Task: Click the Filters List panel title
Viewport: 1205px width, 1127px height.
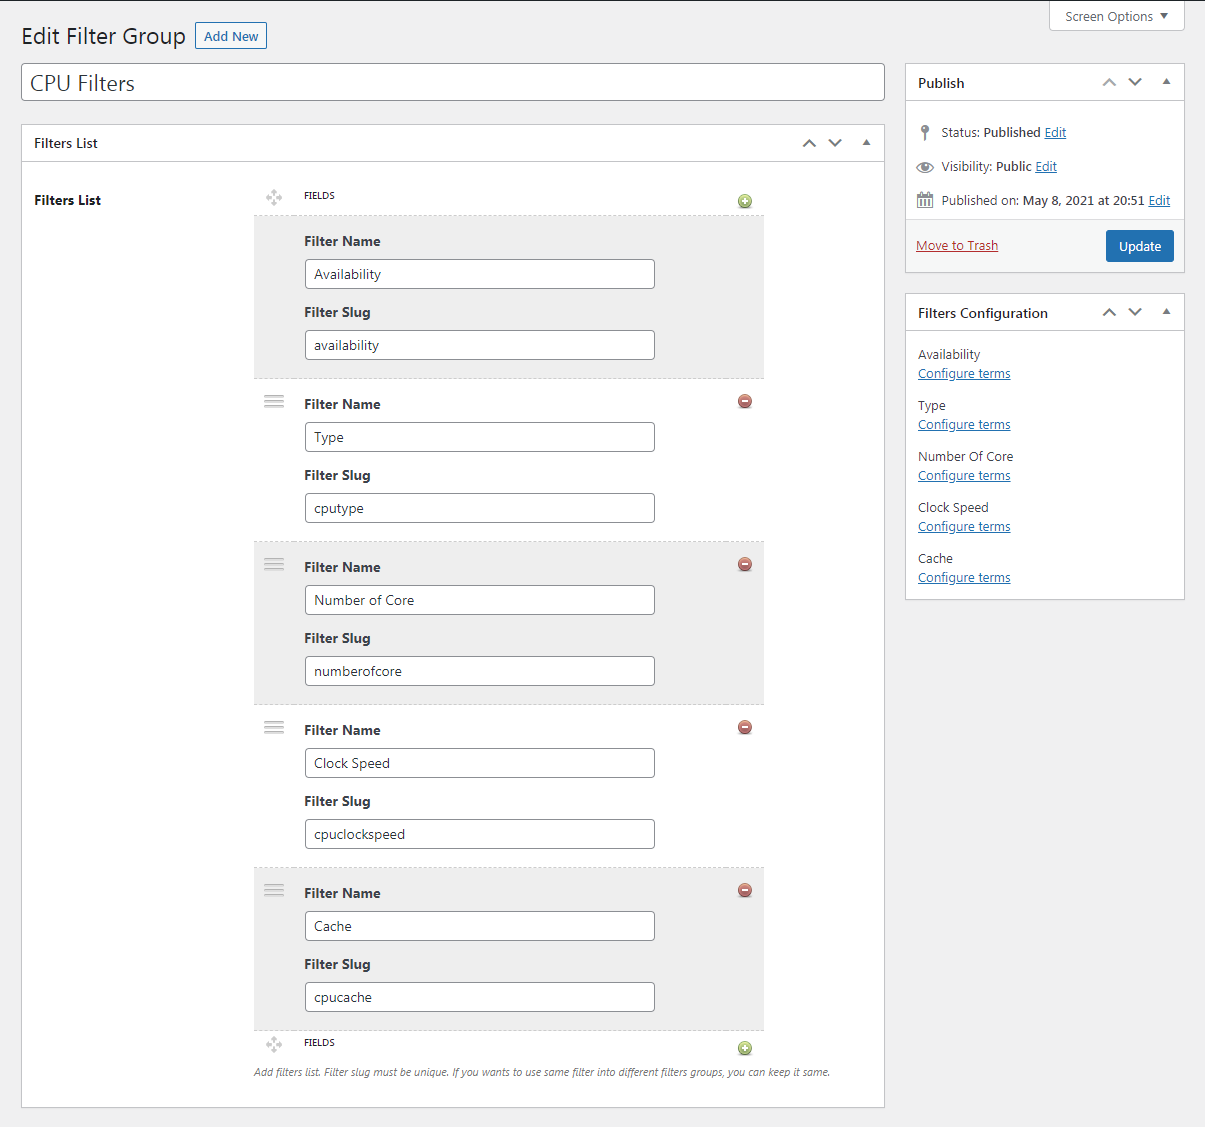Action: coord(66,143)
